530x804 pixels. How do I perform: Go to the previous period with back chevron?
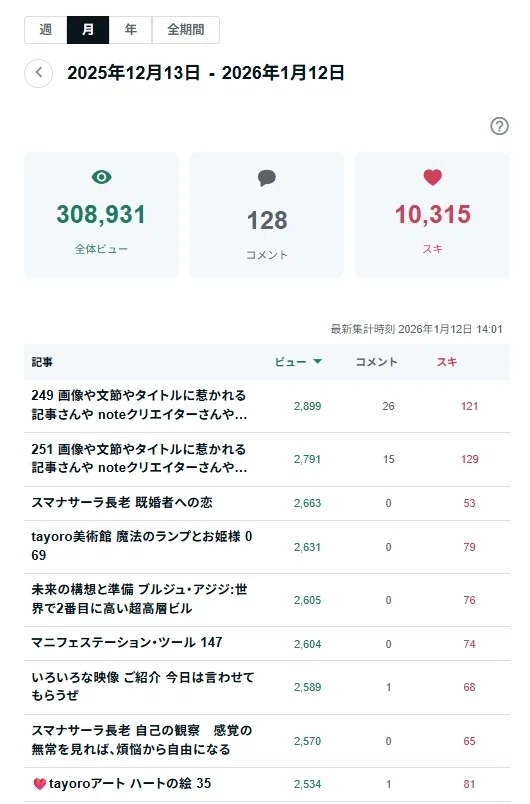pos(38,73)
